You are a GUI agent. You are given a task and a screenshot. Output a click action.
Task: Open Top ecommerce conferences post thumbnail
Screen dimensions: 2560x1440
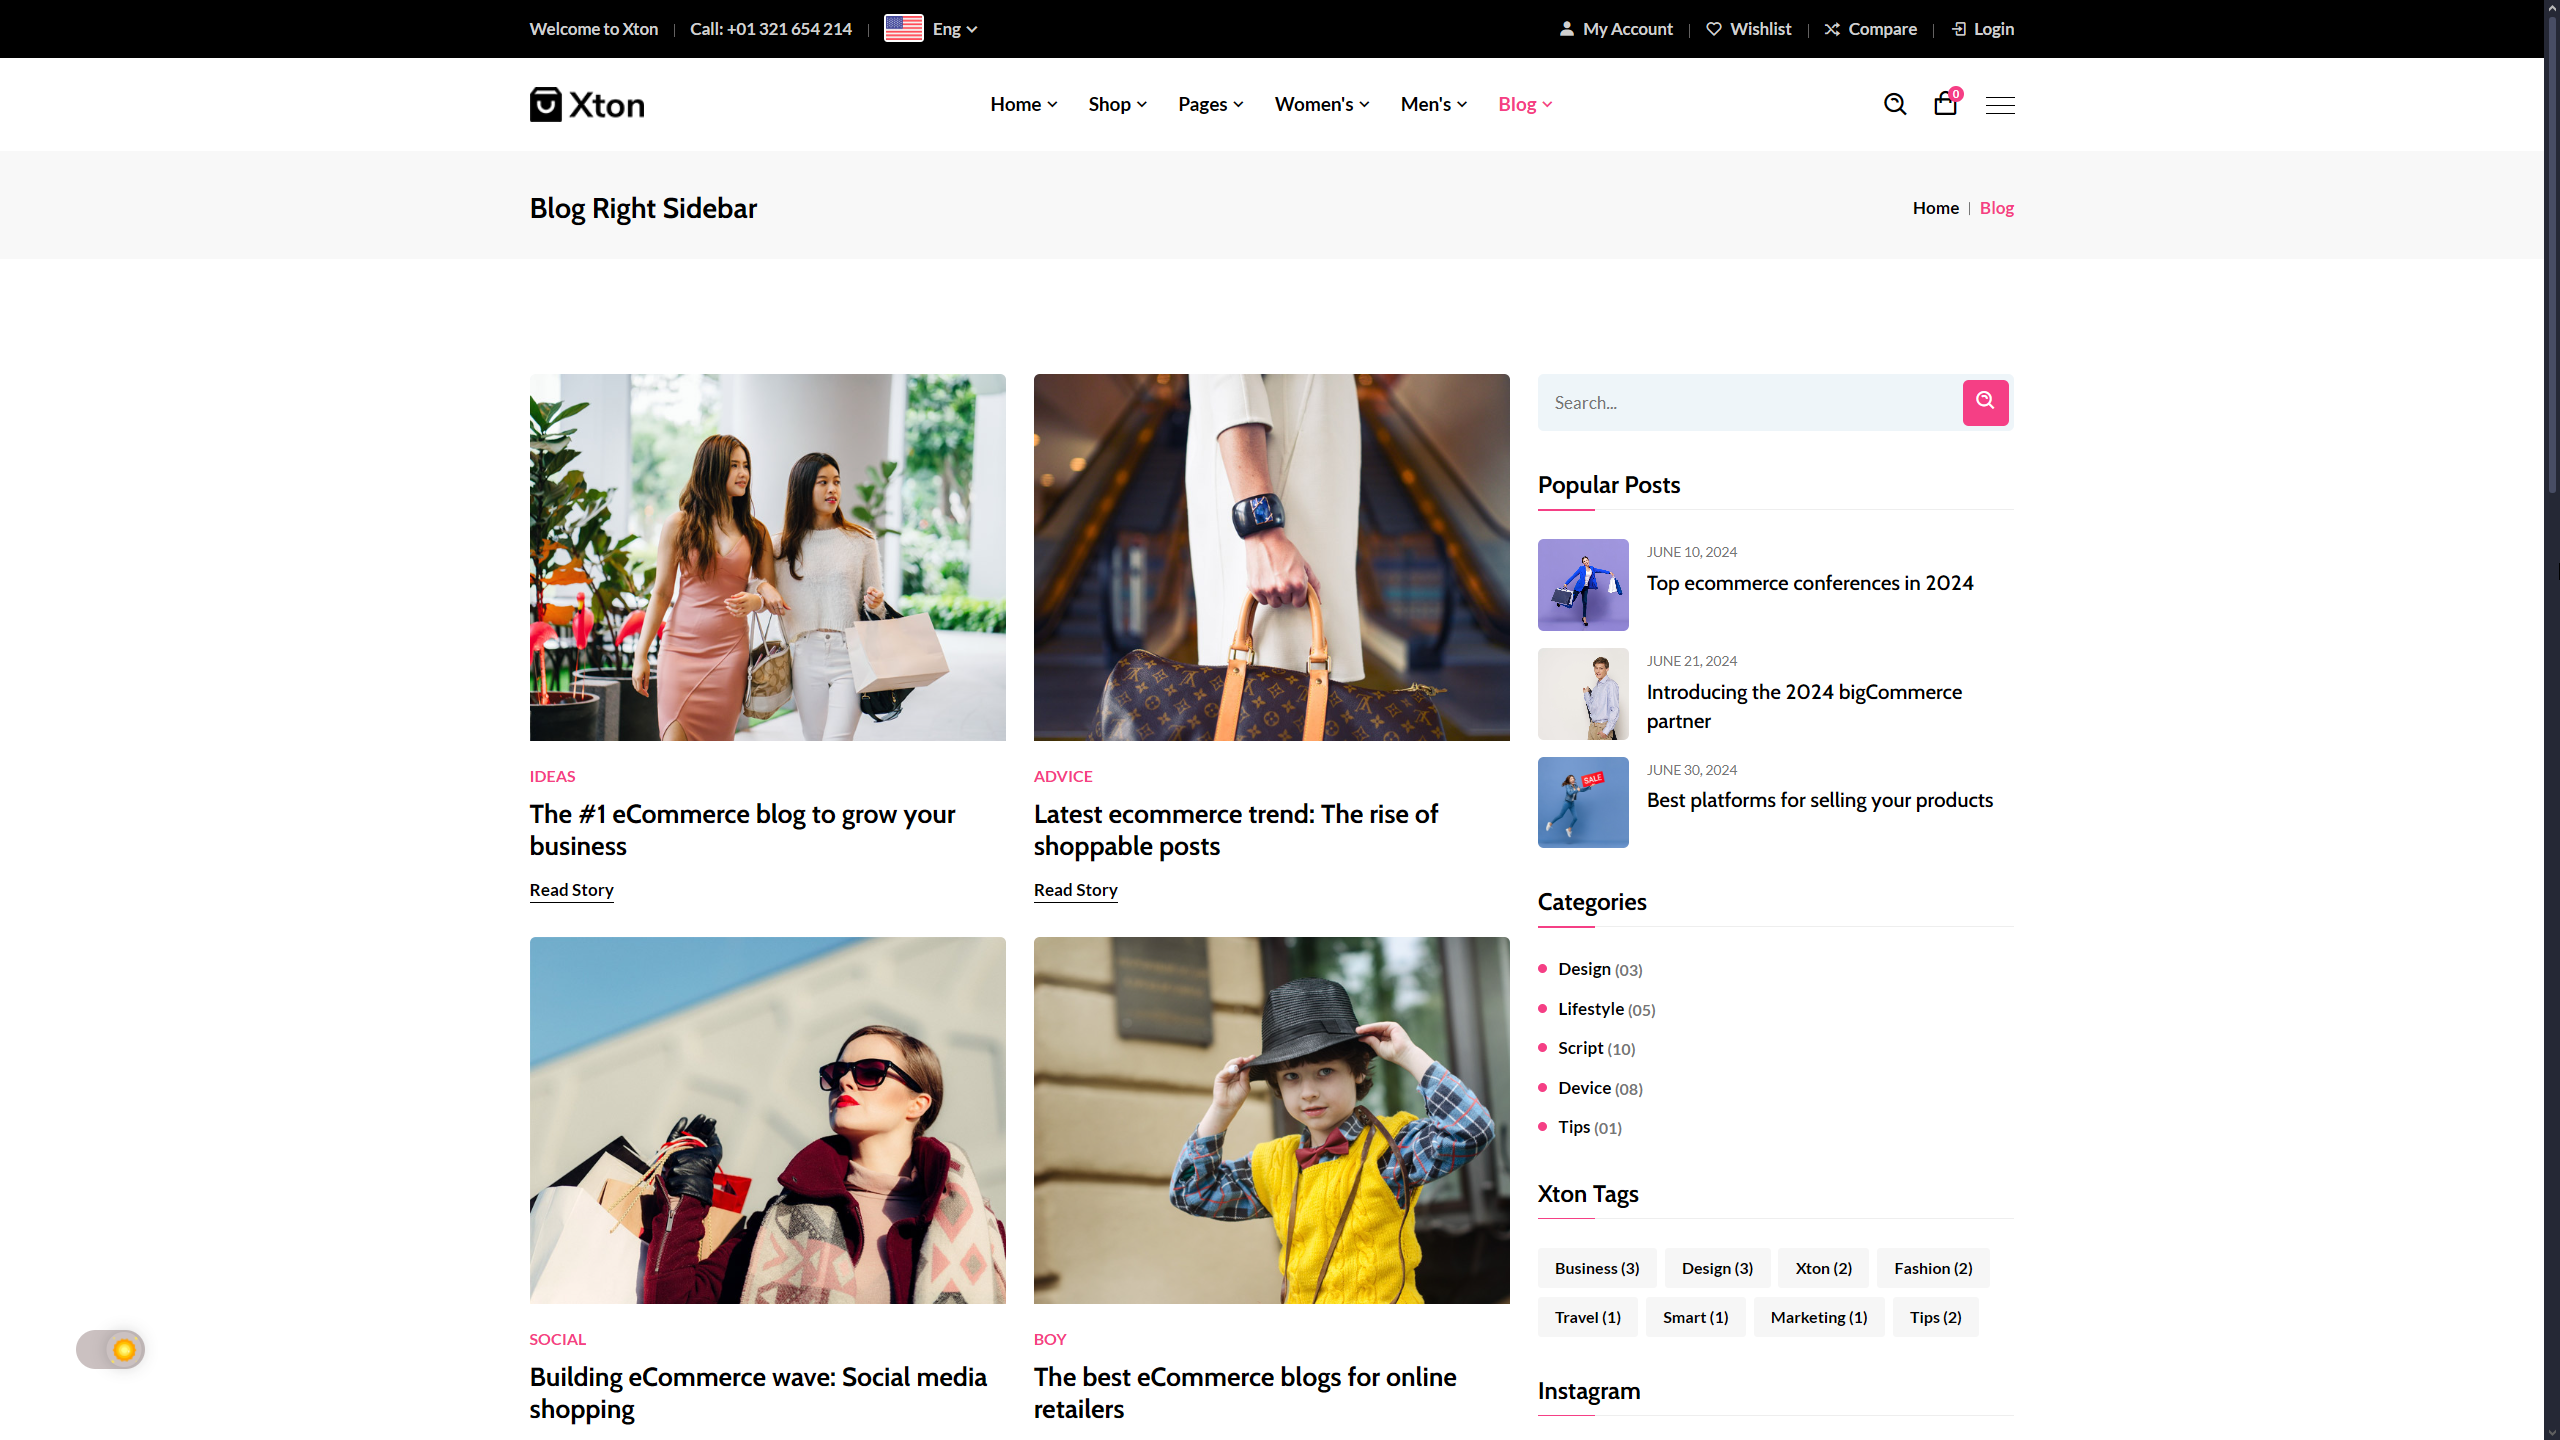click(1583, 585)
